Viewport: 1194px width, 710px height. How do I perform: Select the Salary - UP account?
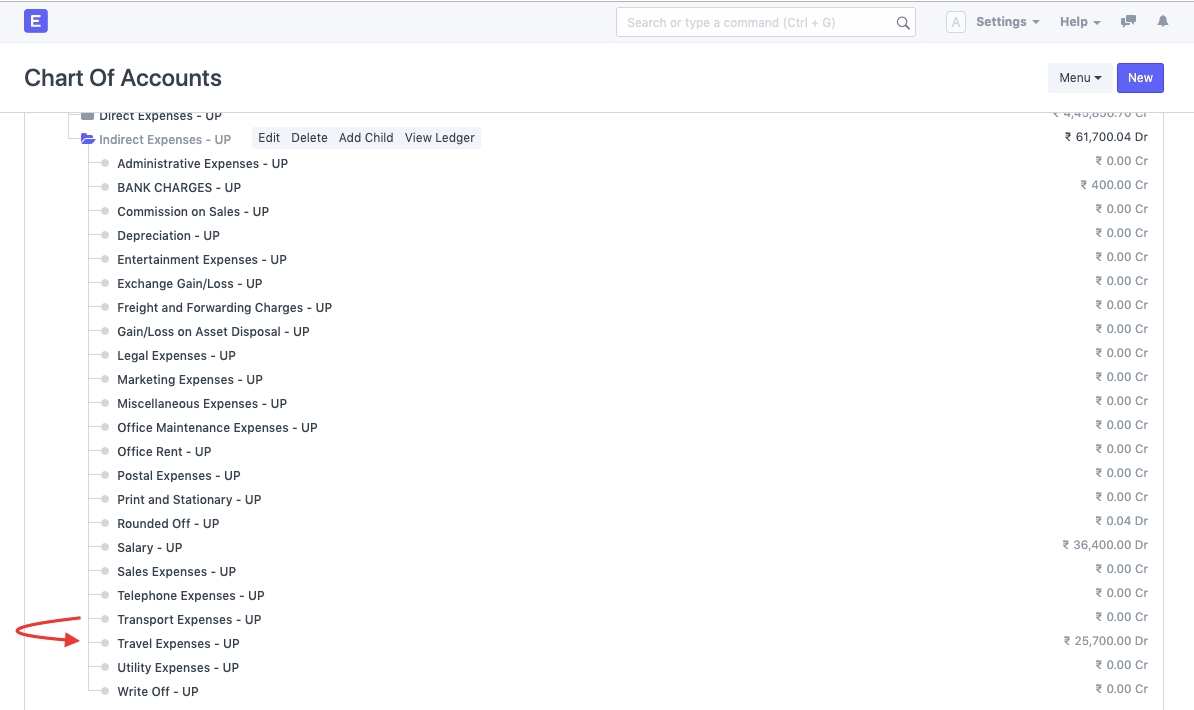coord(150,548)
